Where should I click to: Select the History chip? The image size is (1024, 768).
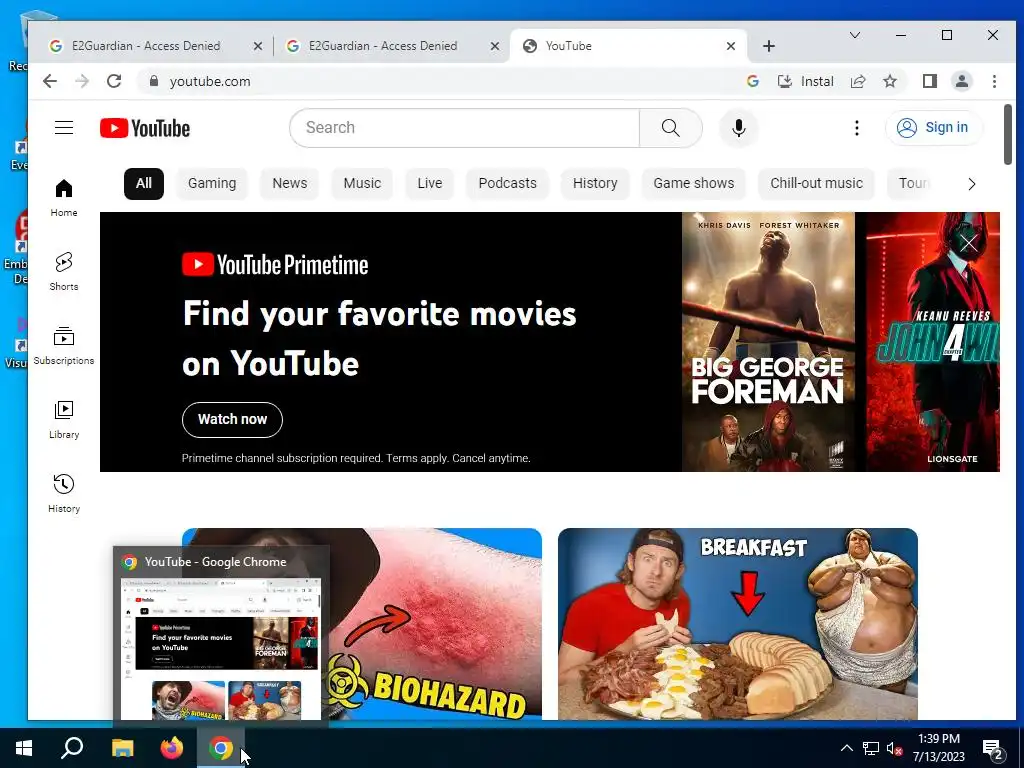point(595,184)
